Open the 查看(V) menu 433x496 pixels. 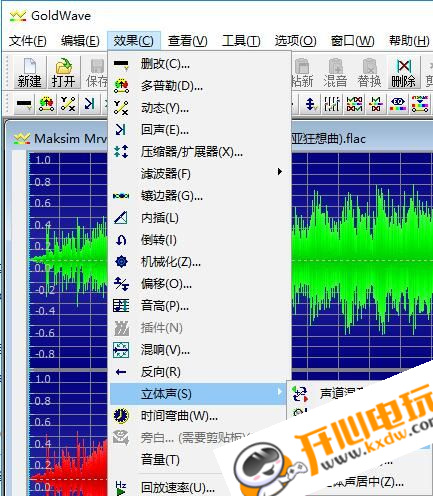(188, 41)
